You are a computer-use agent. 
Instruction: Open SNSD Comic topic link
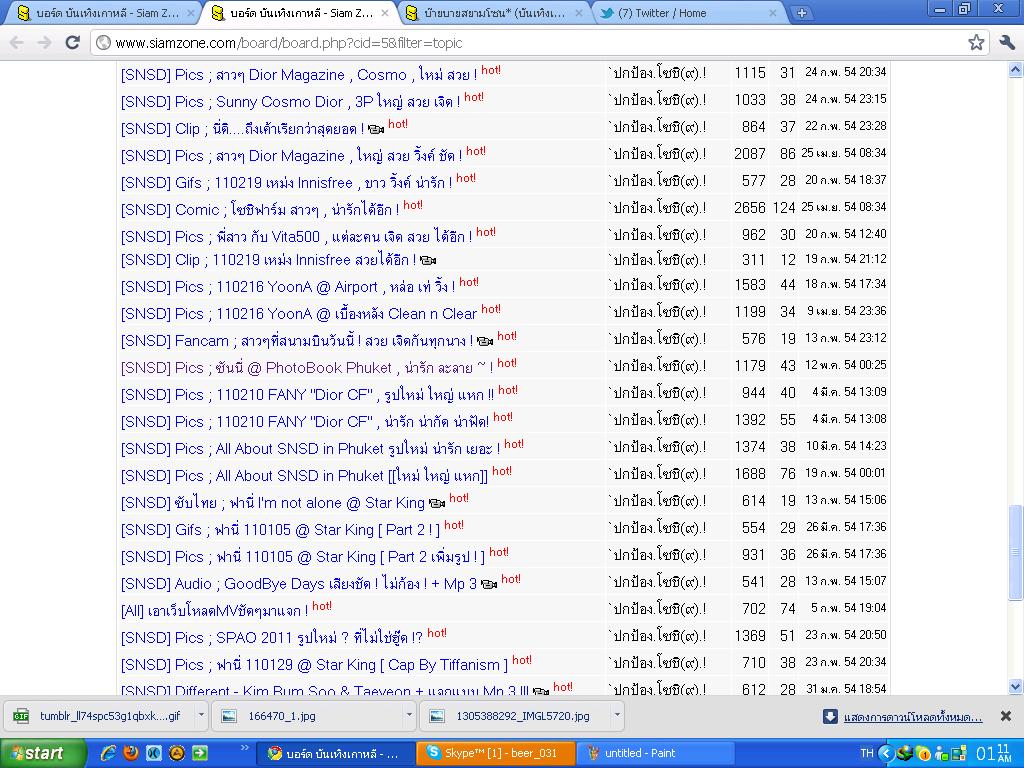coord(260,210)
